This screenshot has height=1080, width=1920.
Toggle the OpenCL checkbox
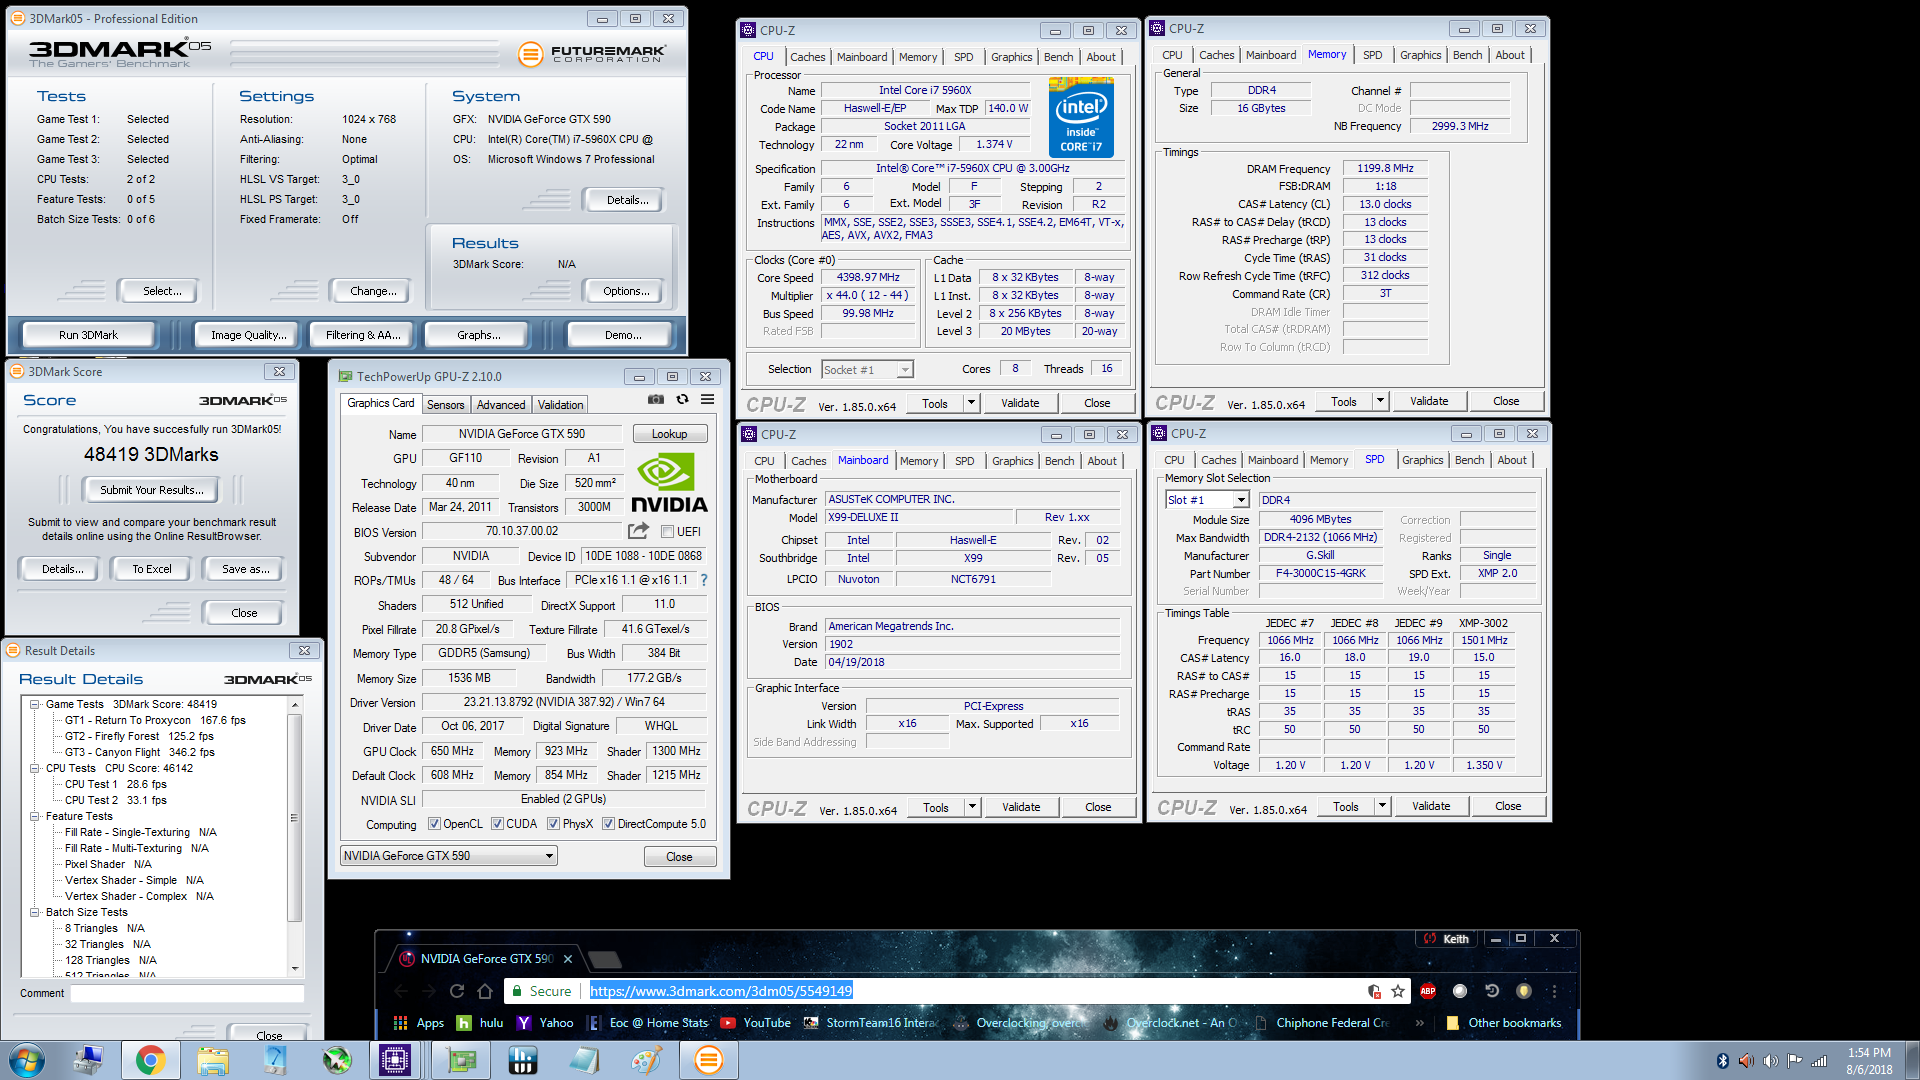434,824
